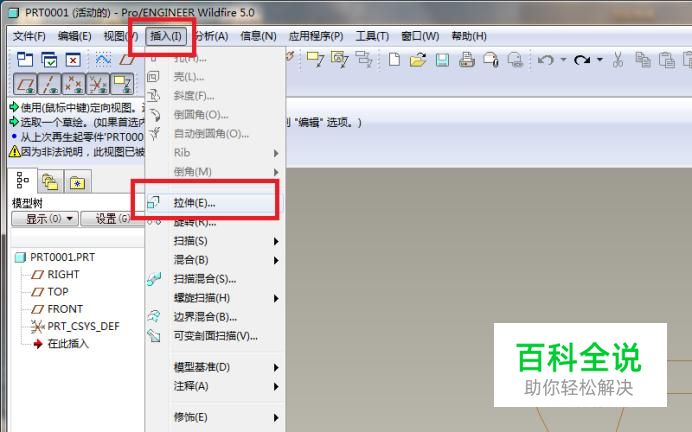Screen dimensions: 692x432
Task: Switch to the favorites folder tab
Action: pyautogui.click(x=78, y=181)
